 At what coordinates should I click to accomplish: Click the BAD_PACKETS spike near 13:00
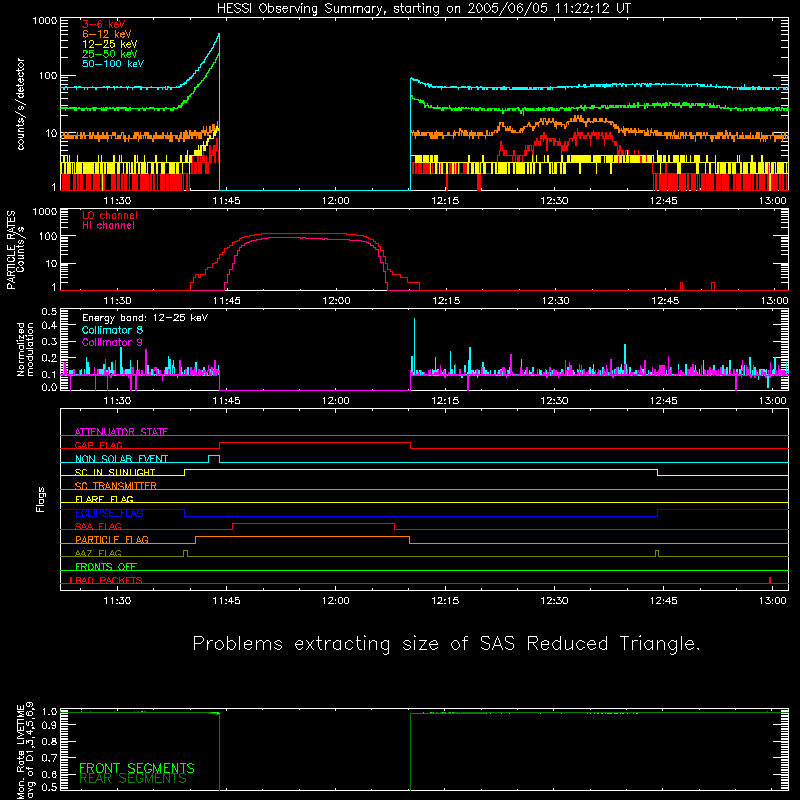tap(770, 580)
